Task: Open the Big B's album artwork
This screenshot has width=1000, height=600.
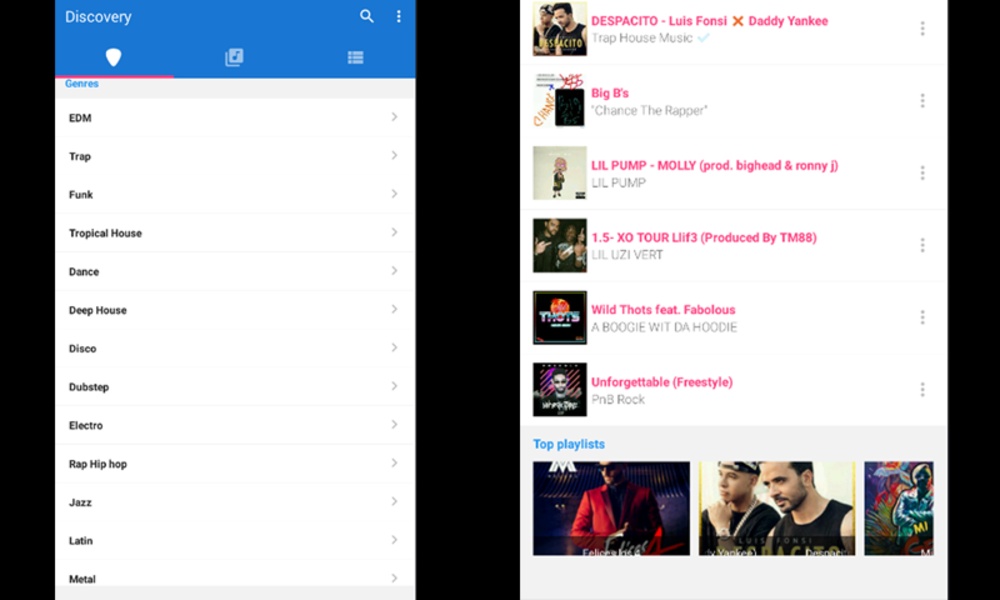Action: tap(559, 101)
